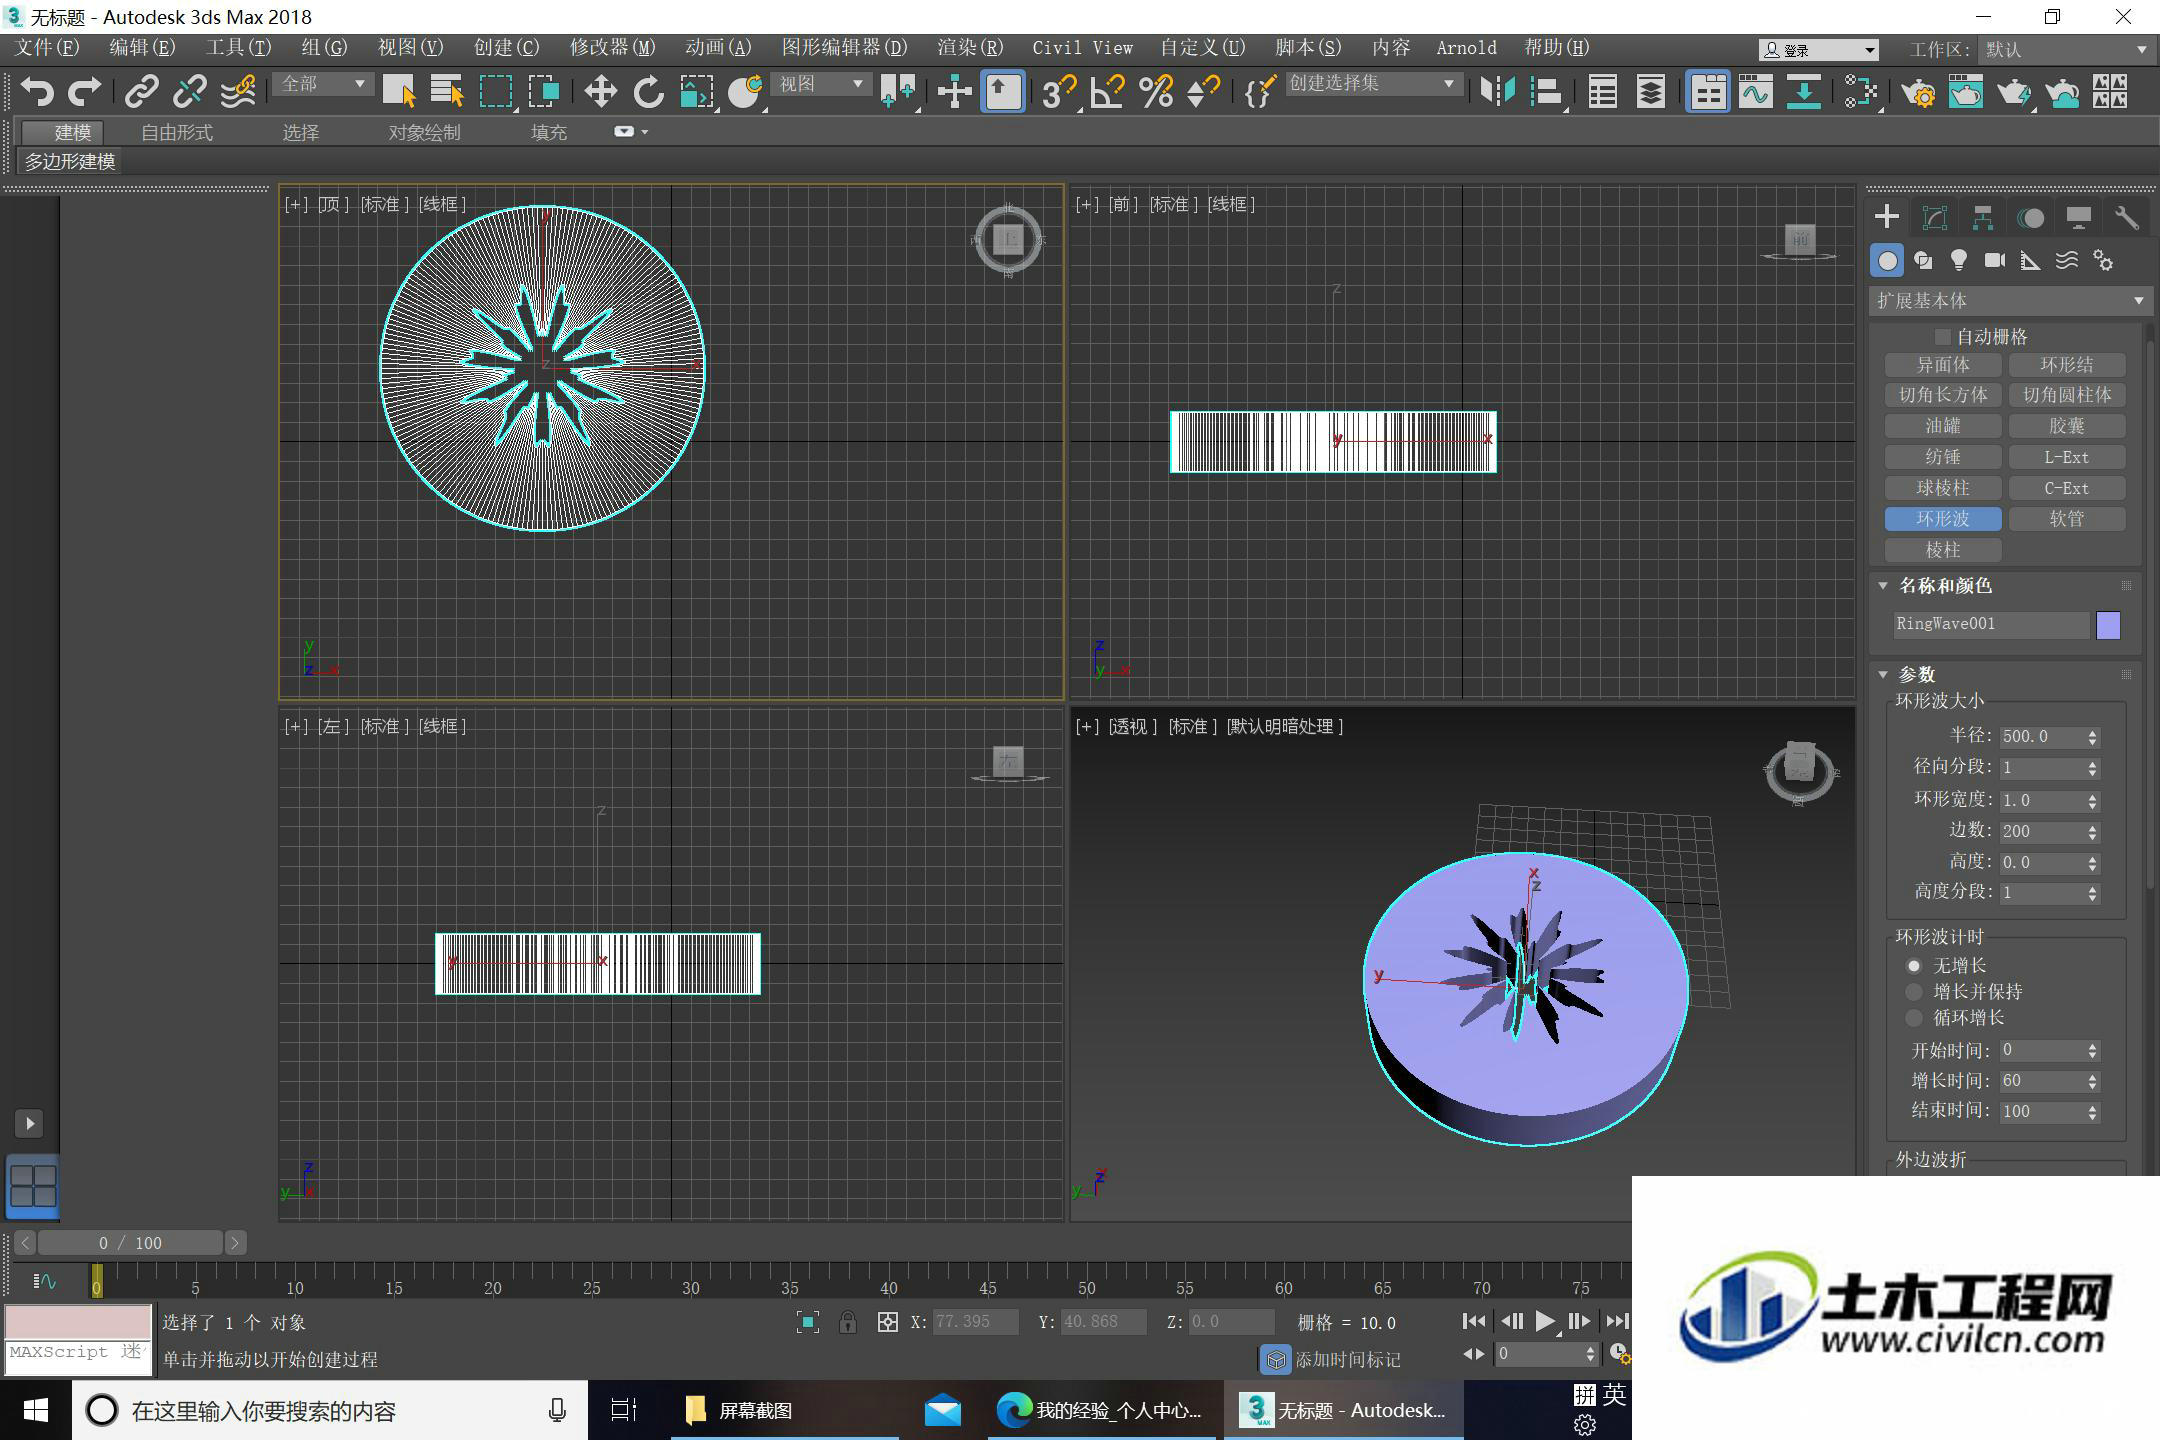The width and height of the screenshot is (2160, 1440).
Task: Open the 修改器(M) menu
Action: point(612,47)
